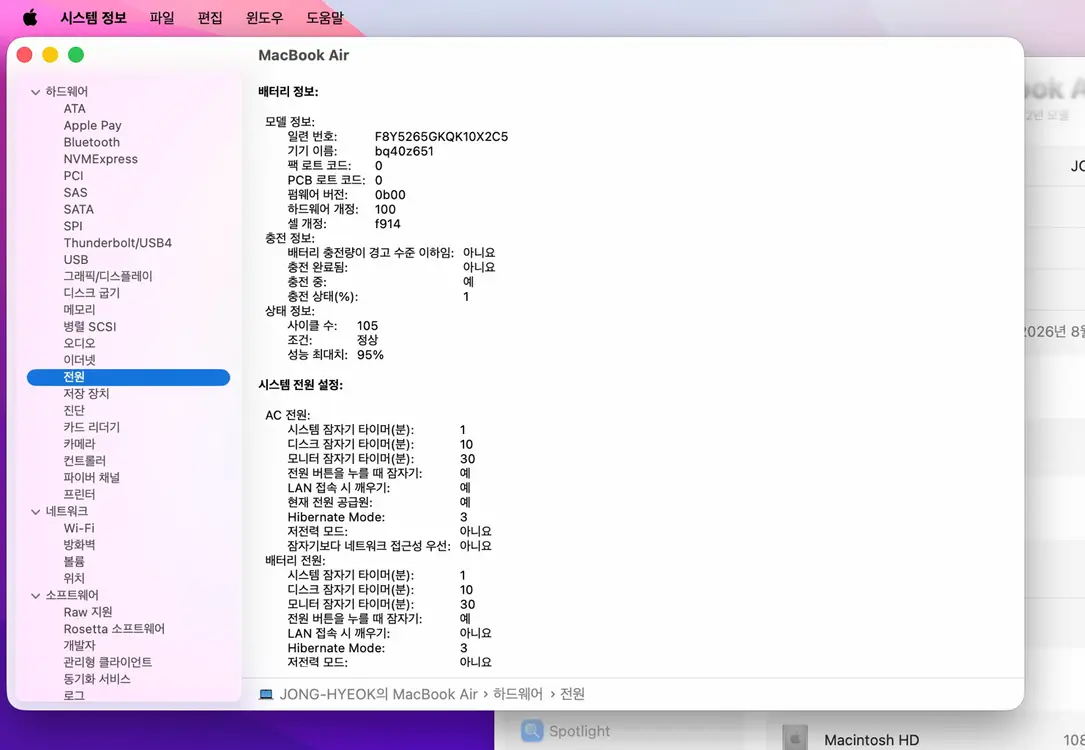The height and width of the screenshot is (750, 1085).
Task: Select SPI in the sidebar
Action: coord(73,226)
